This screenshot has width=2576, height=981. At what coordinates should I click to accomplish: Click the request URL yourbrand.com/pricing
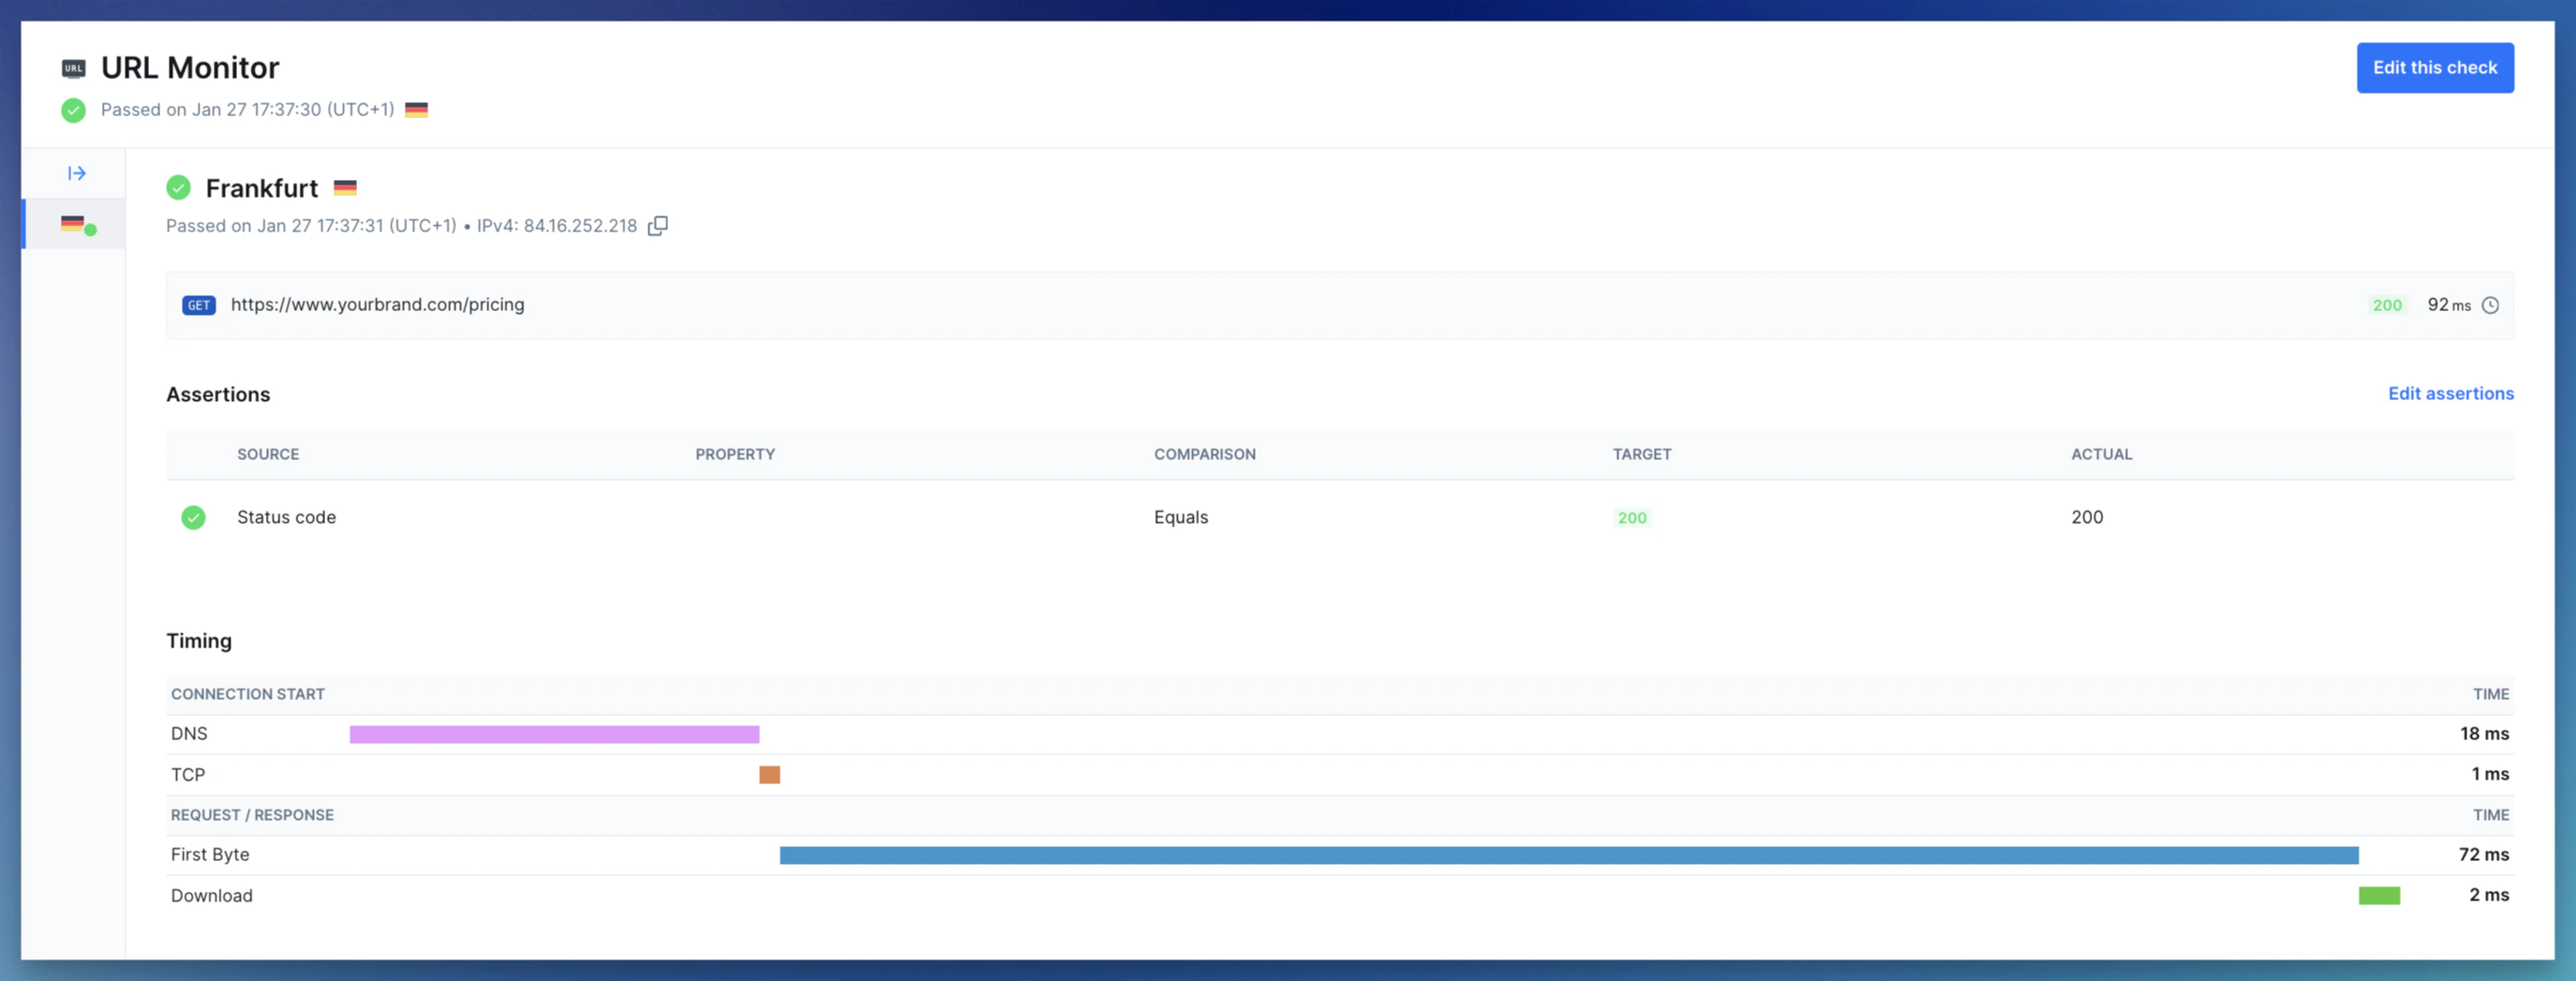tap(377, 305)
